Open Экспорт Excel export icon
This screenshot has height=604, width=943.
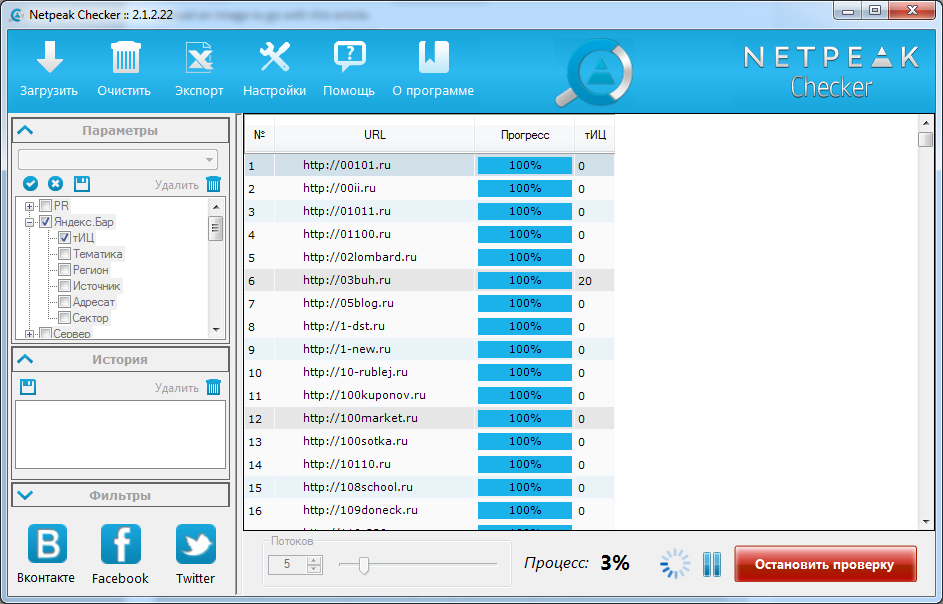point(199,58)
